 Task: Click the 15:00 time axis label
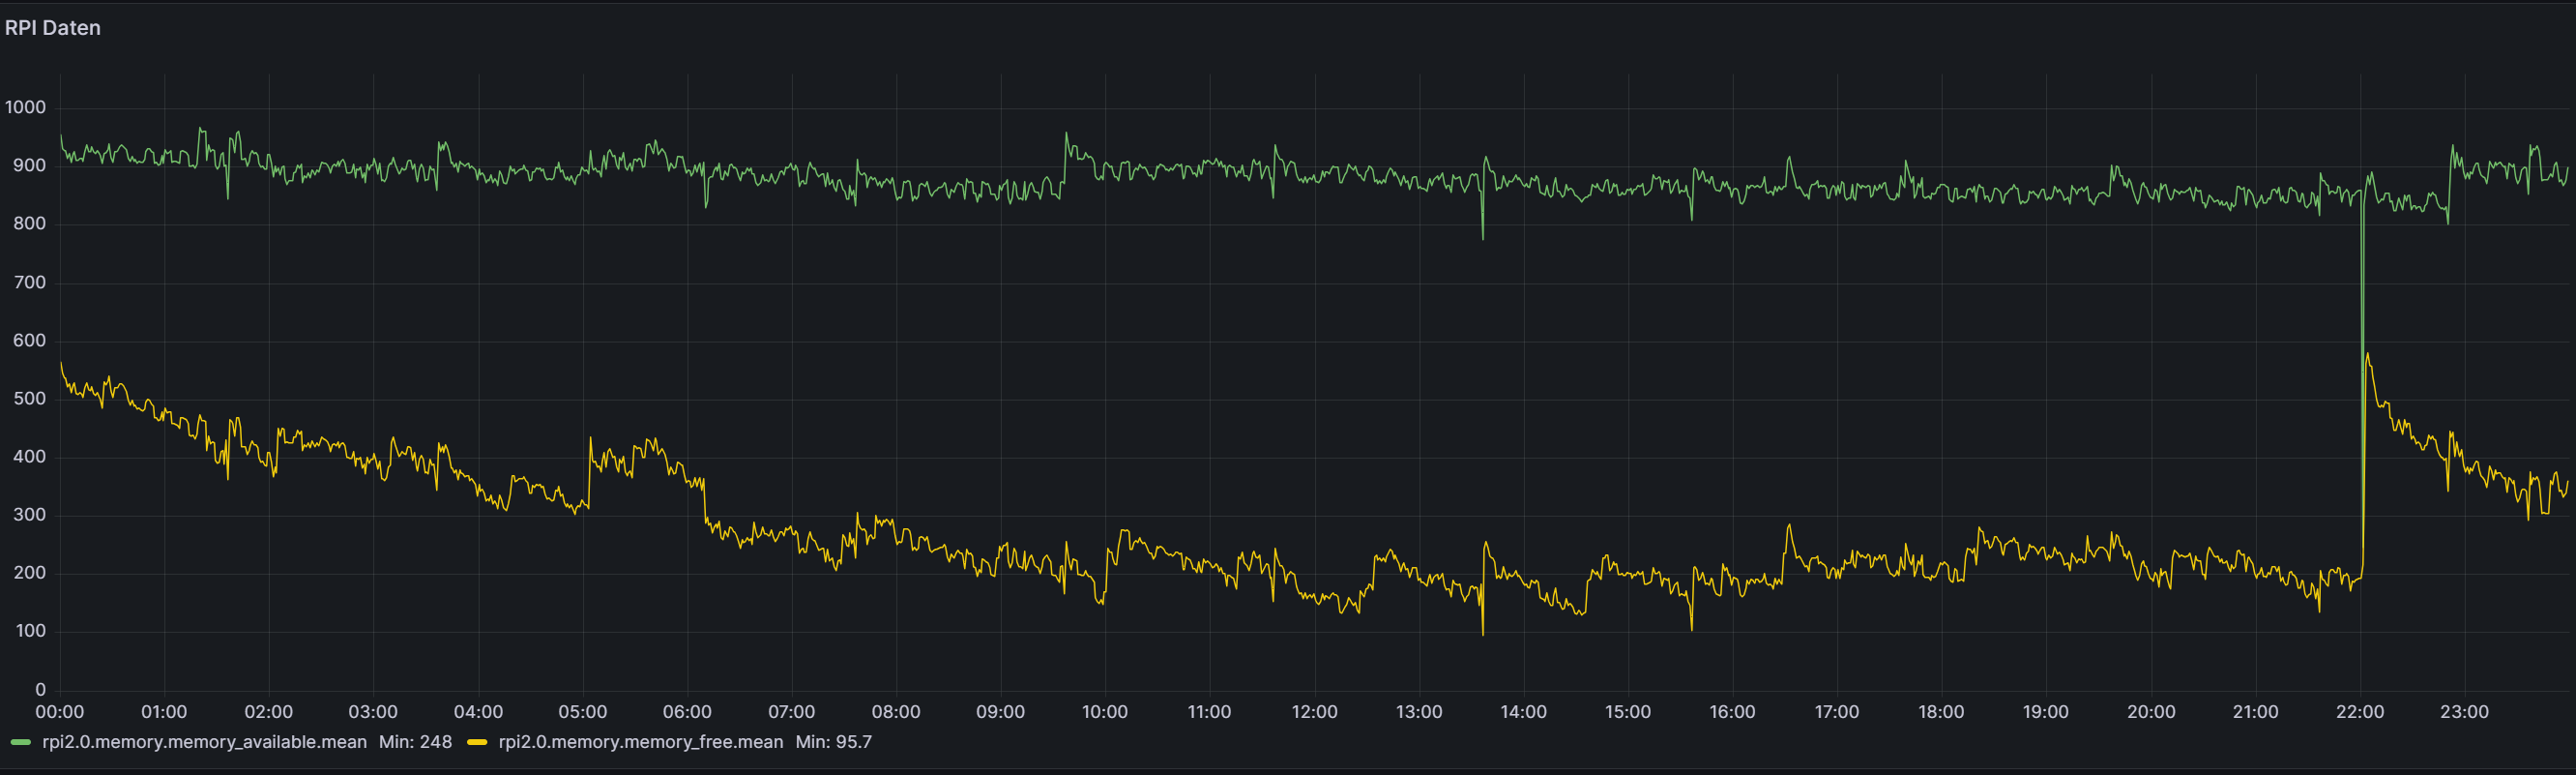(x=1628, y=712)
